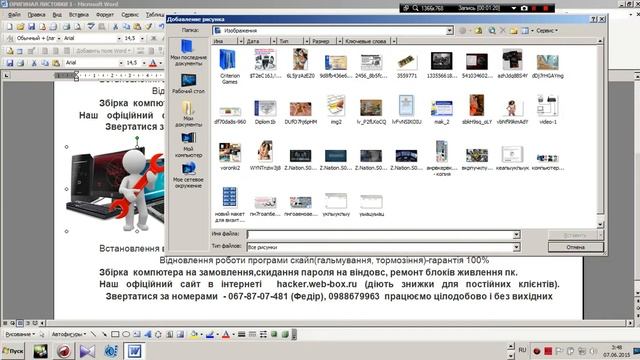640x360 pixels.
Task: Select the Rectangle tool in drawing toolbar
Action: 115,334
